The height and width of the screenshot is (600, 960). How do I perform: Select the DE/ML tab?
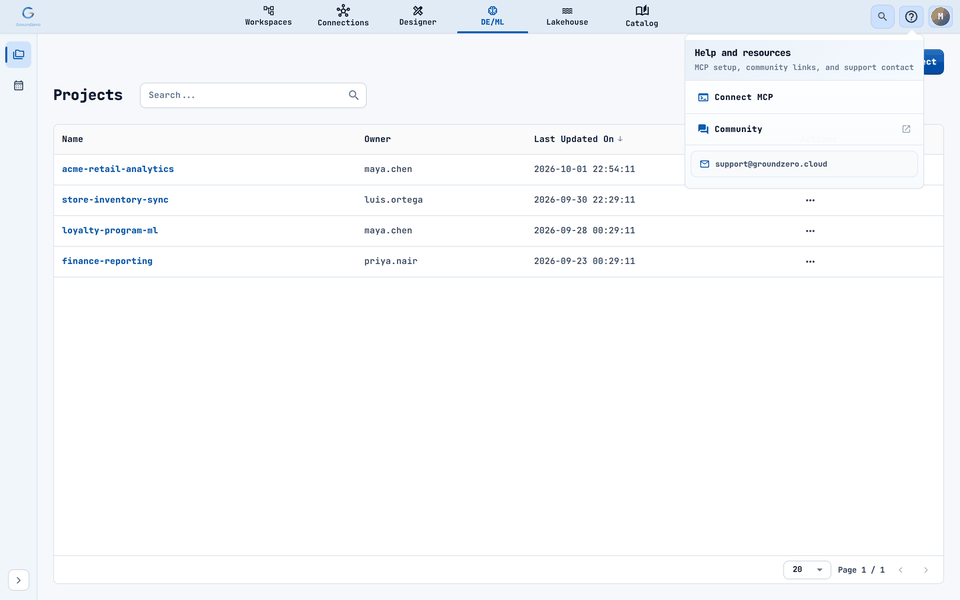tap(492, 17)
